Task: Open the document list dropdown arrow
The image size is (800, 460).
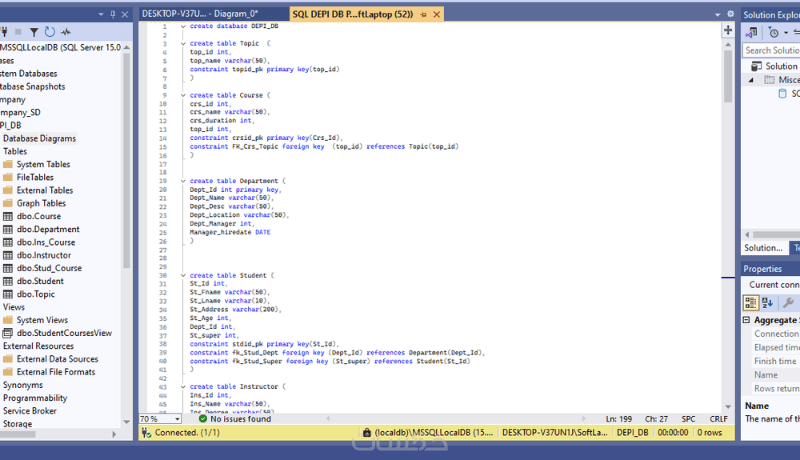Action: pos(717,14)
